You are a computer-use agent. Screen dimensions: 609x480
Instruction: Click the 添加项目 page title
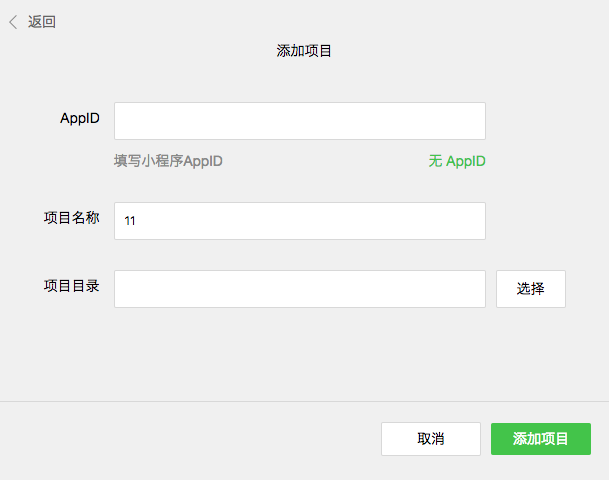point(304,51)
